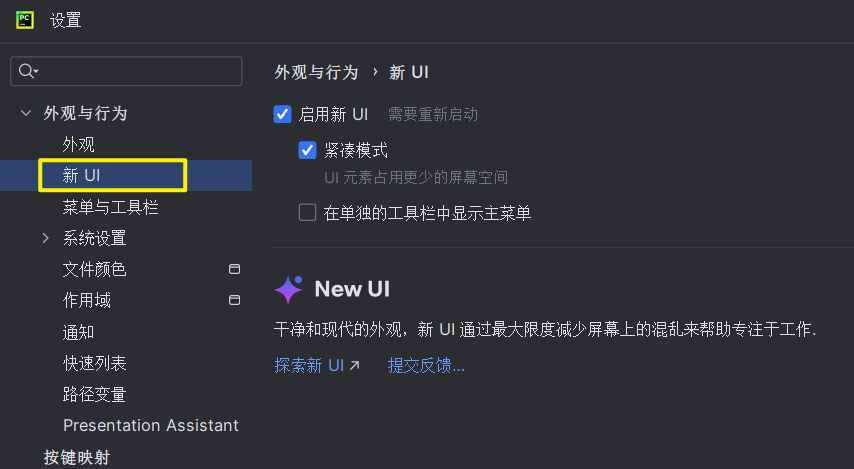Collapse the 外观与行为 tree section
The image size is (854, 469).
click(26, 113)
